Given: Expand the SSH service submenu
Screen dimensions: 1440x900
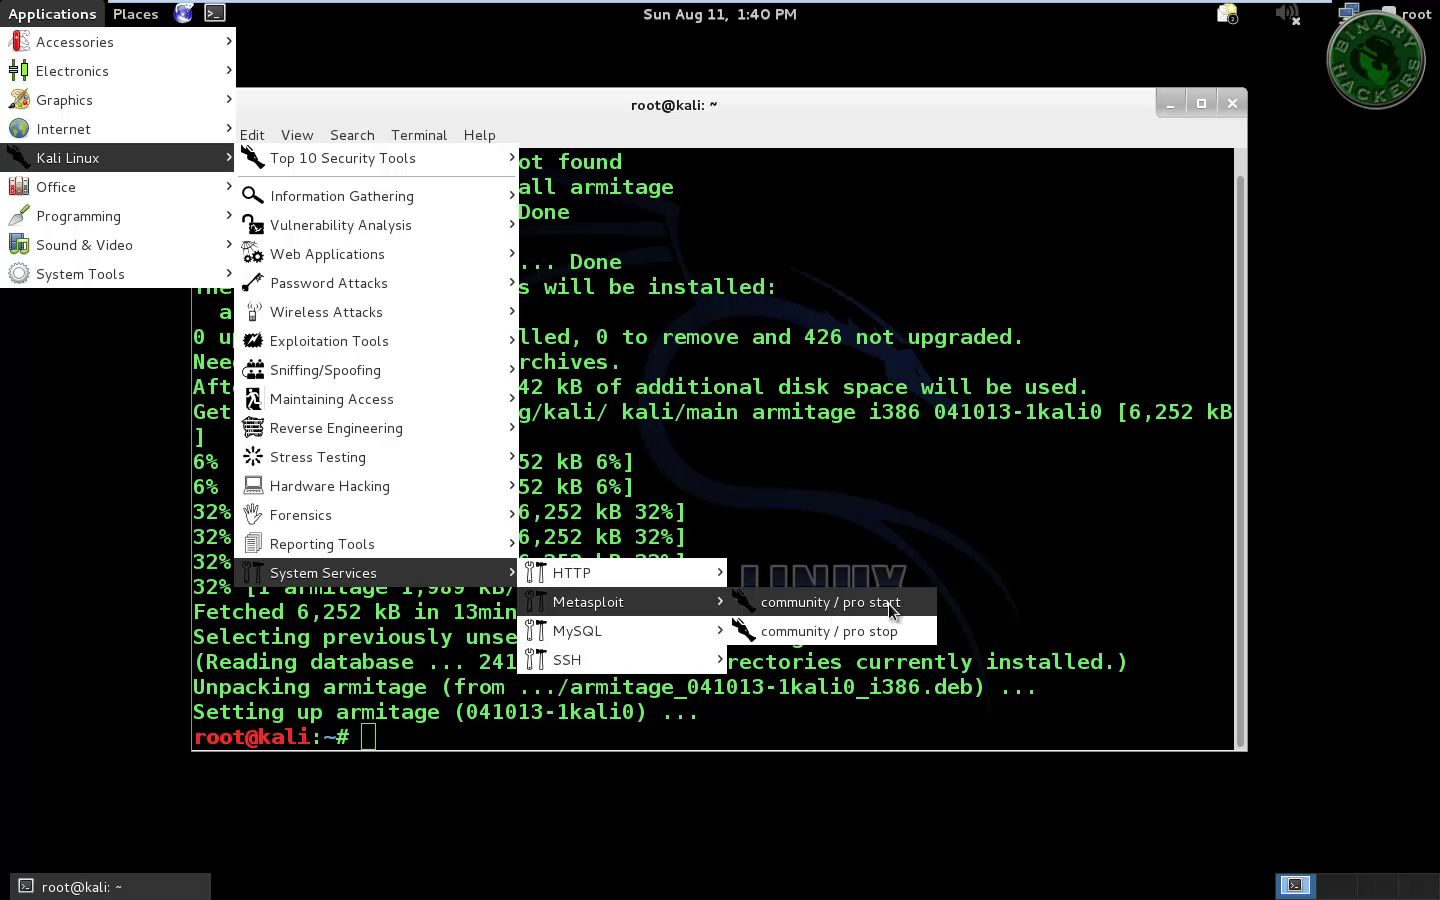Looking at the screenshot, I should (x=567, y=660).
